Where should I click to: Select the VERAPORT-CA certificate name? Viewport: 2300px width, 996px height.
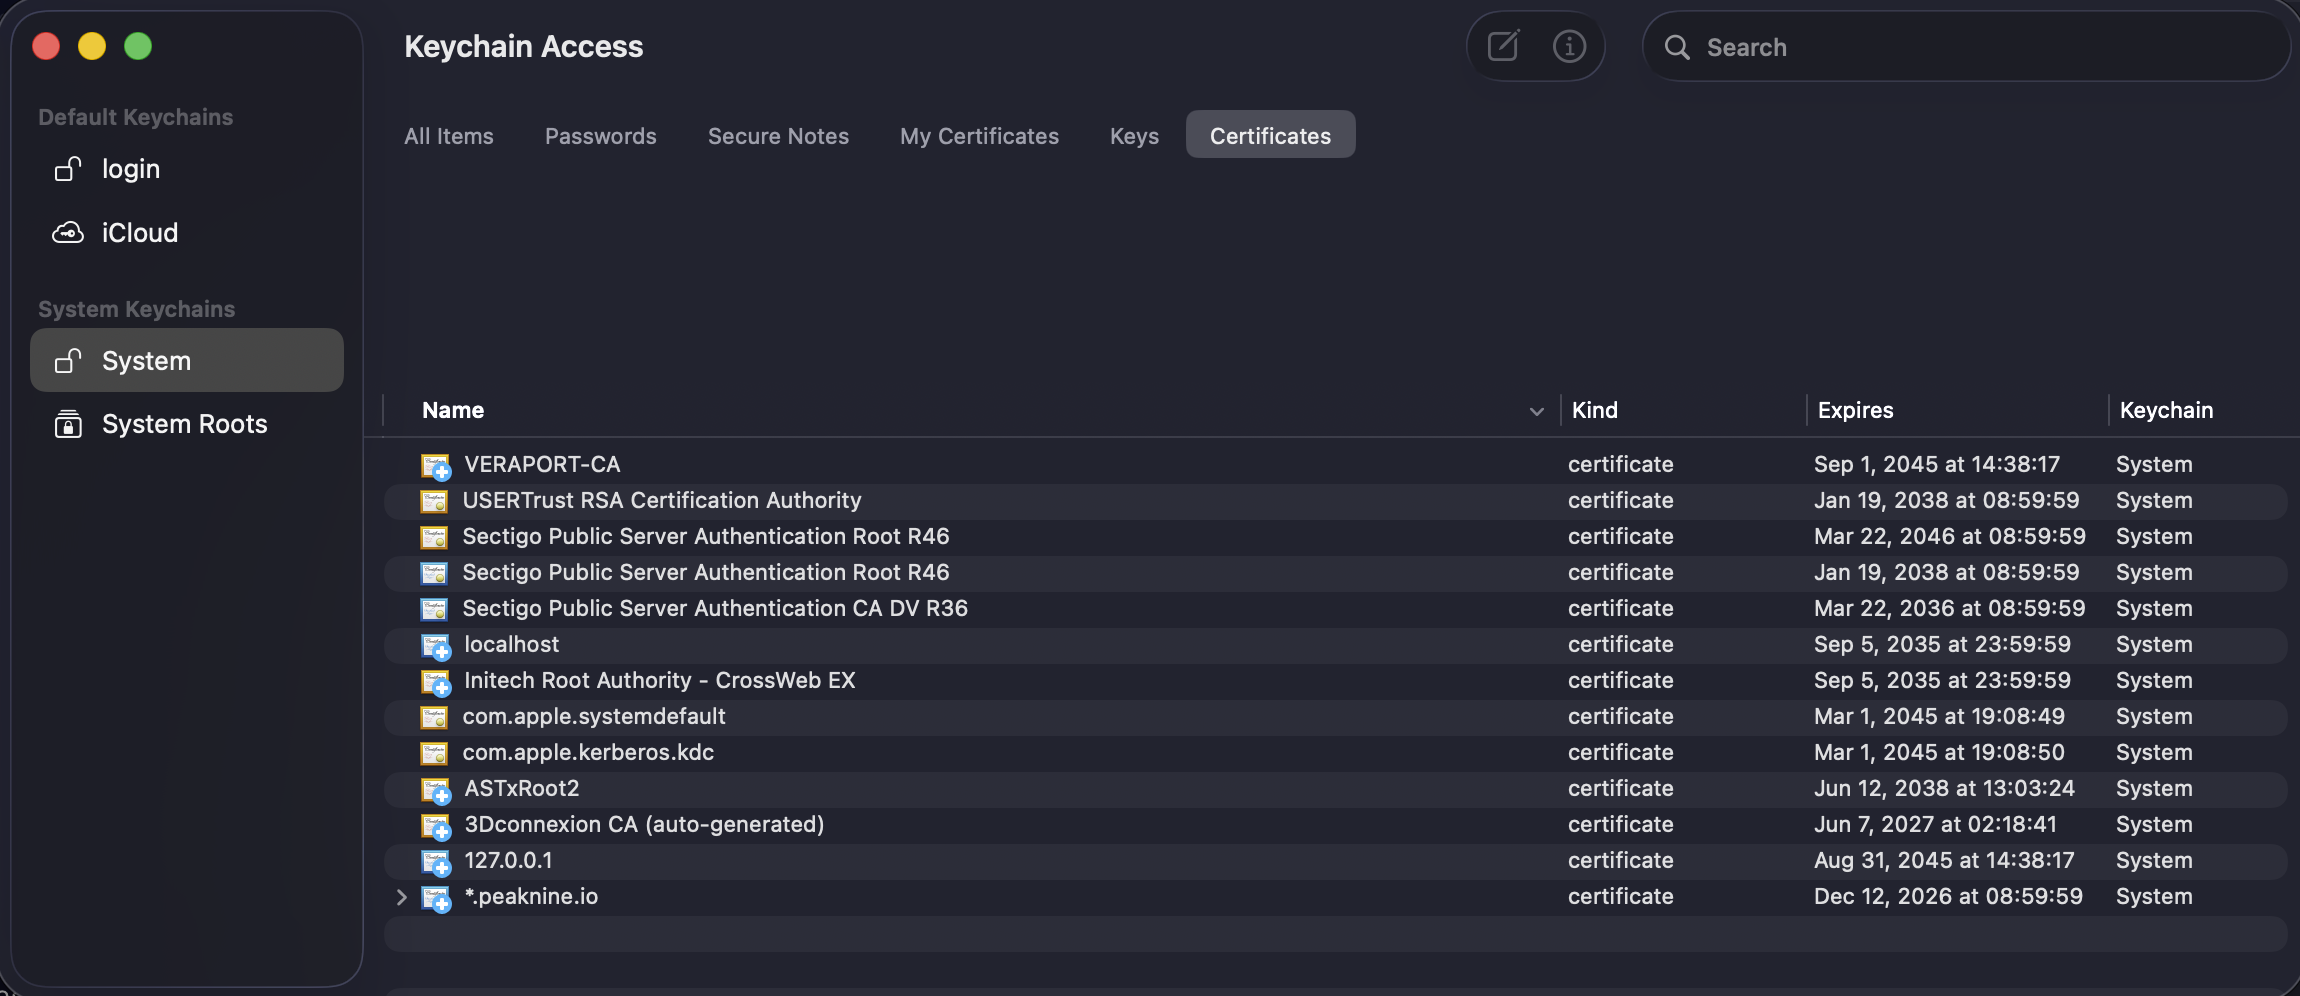[x=542, y=464]
